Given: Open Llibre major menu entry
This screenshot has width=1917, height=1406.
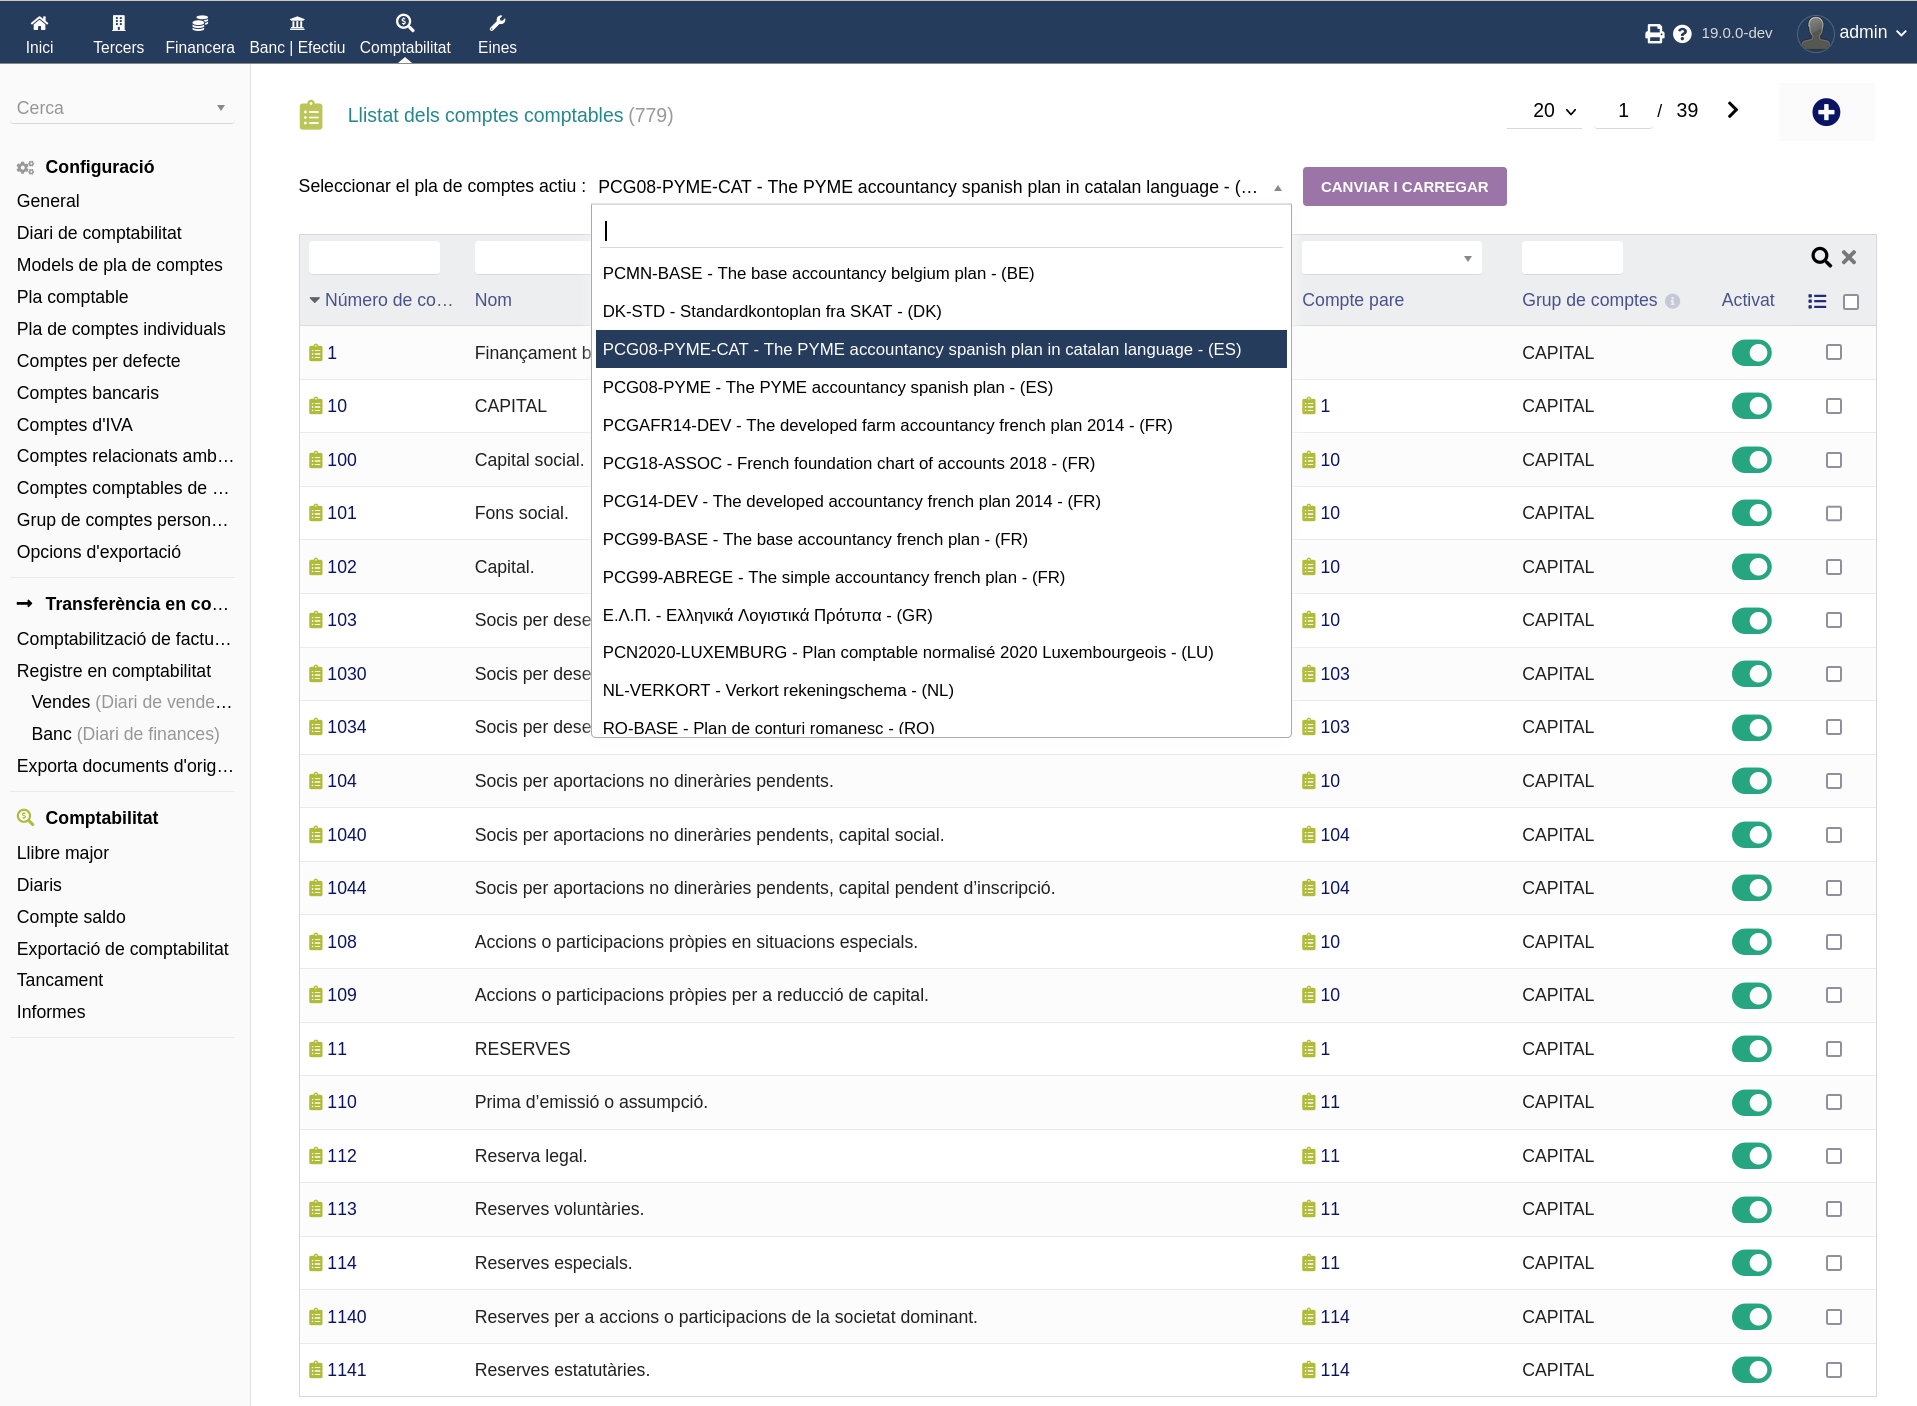Looking at the screenshot, I should click(x=62, y=853).
